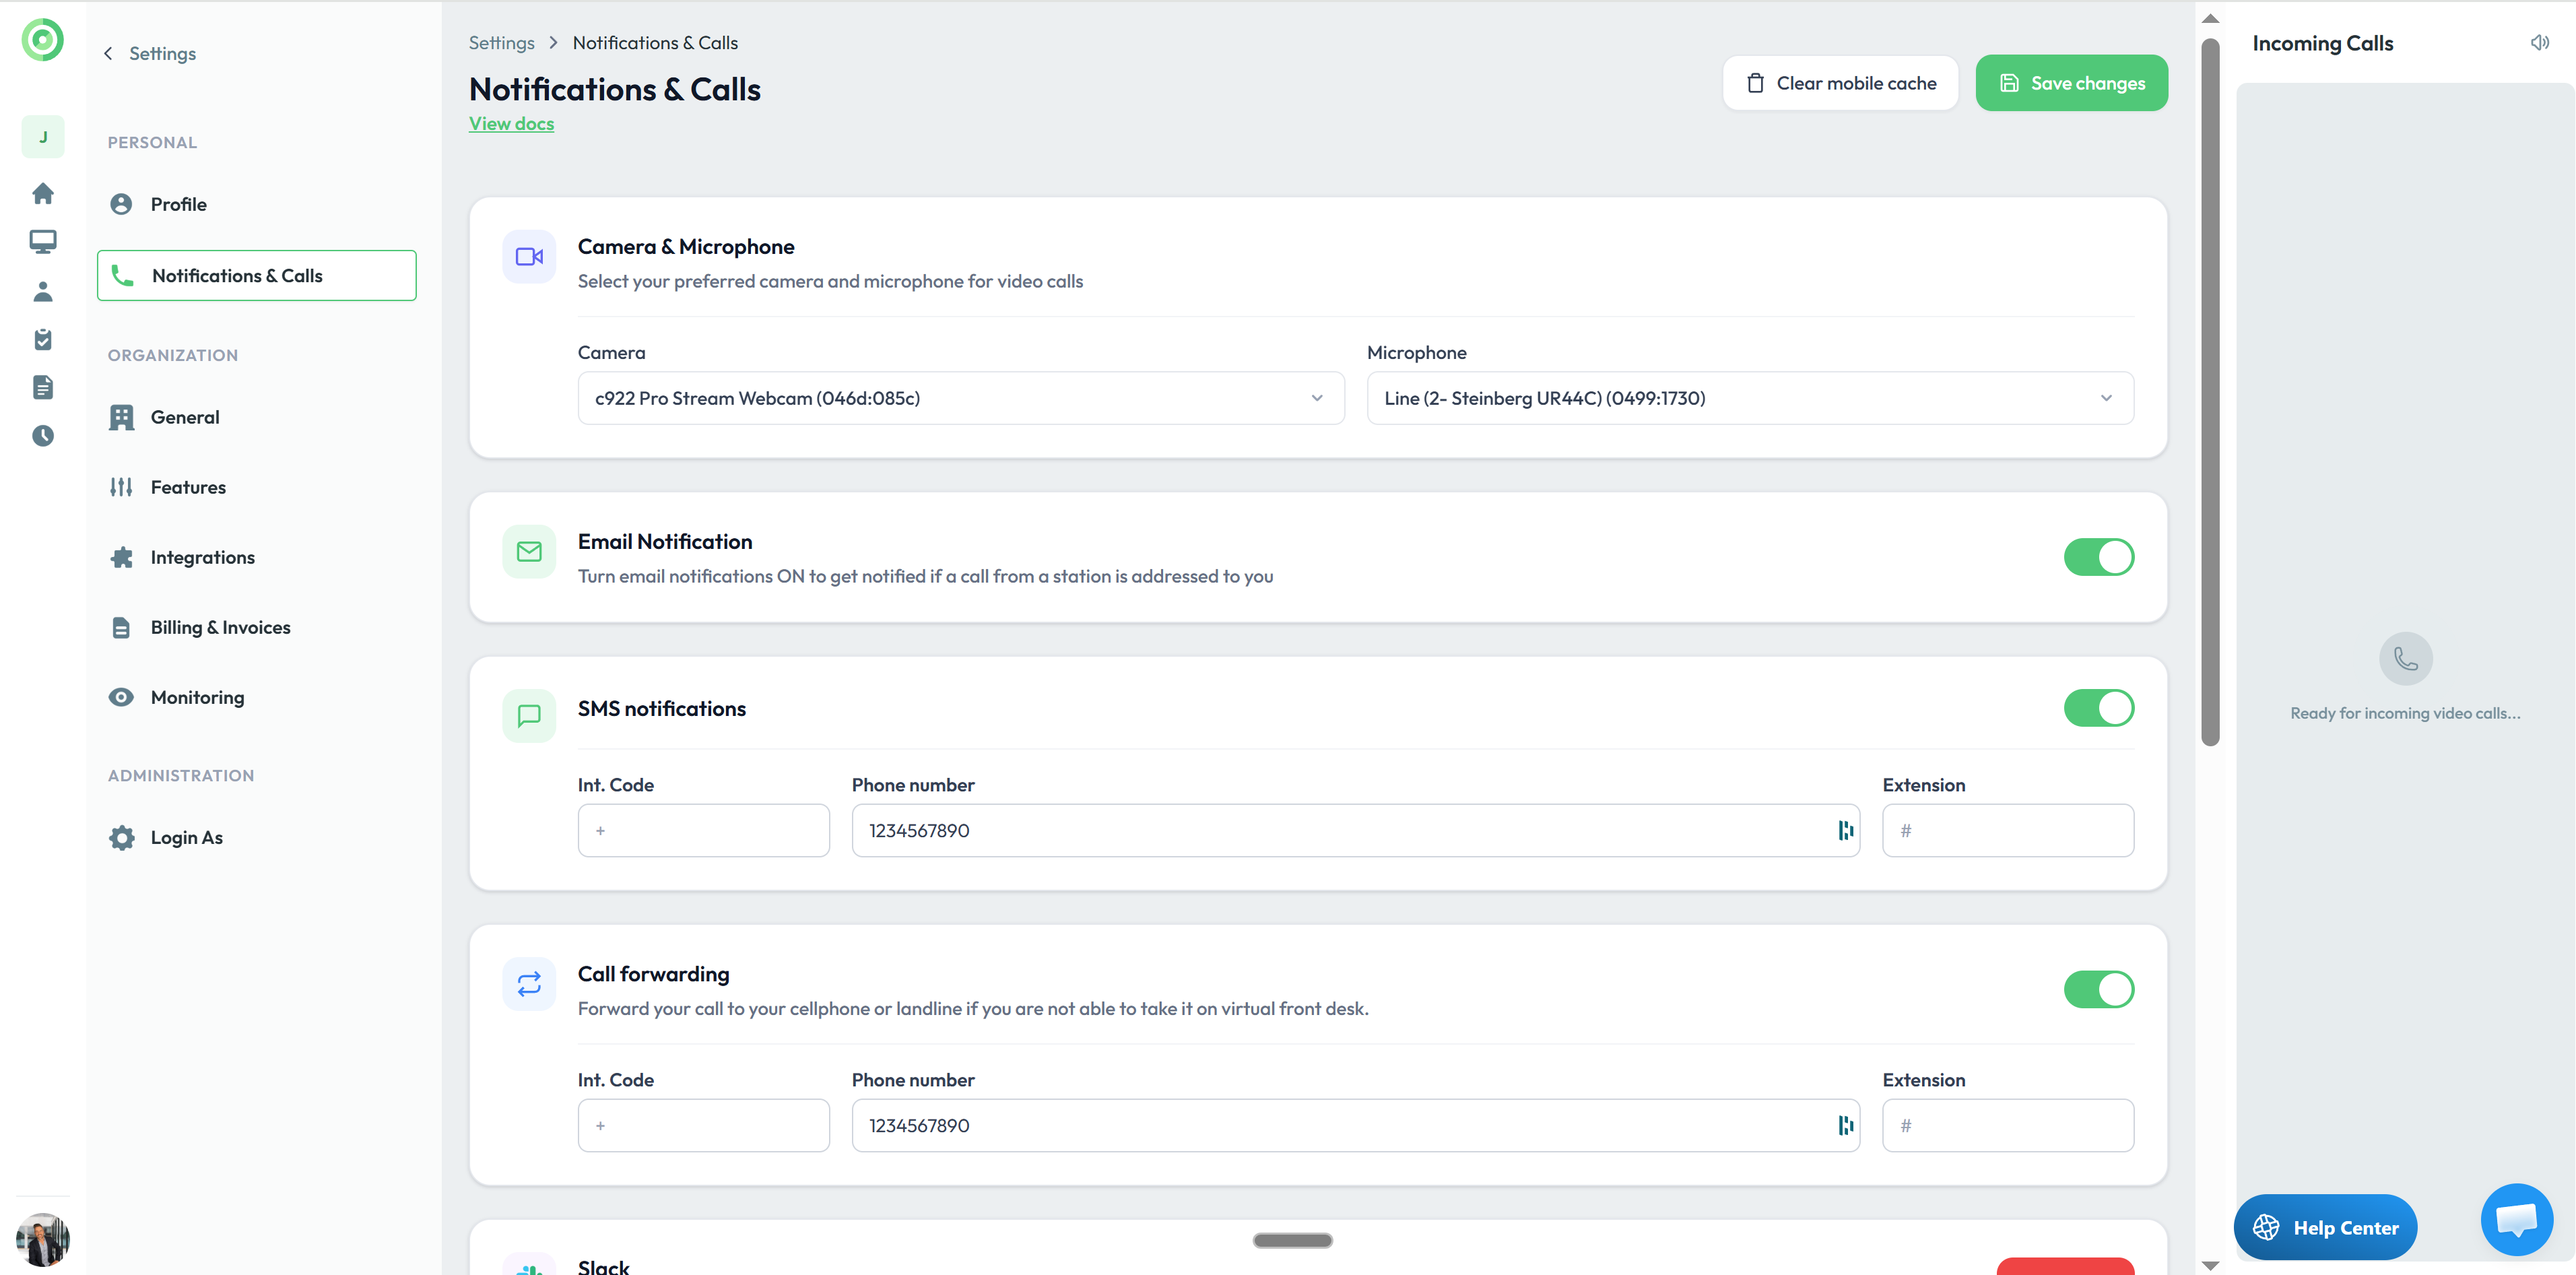Open the Camera dropdown

click(960, 398)
